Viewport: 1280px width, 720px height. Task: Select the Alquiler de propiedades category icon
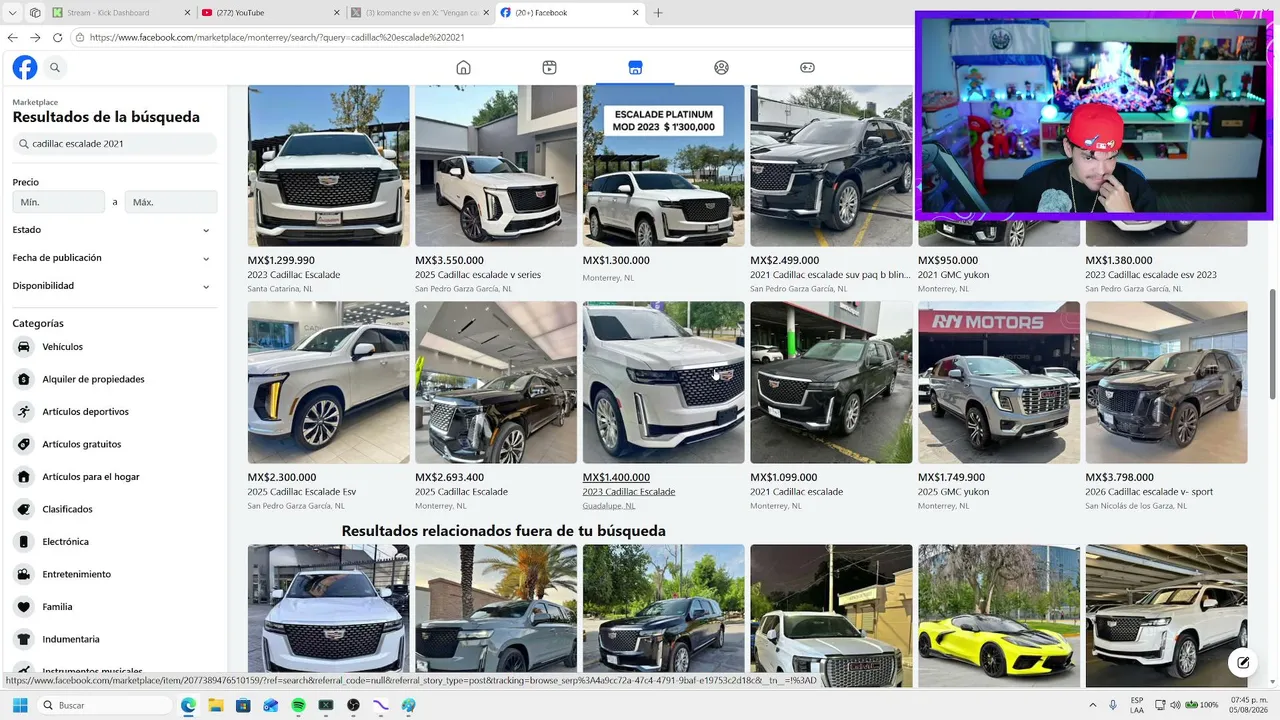coord(23,379)
